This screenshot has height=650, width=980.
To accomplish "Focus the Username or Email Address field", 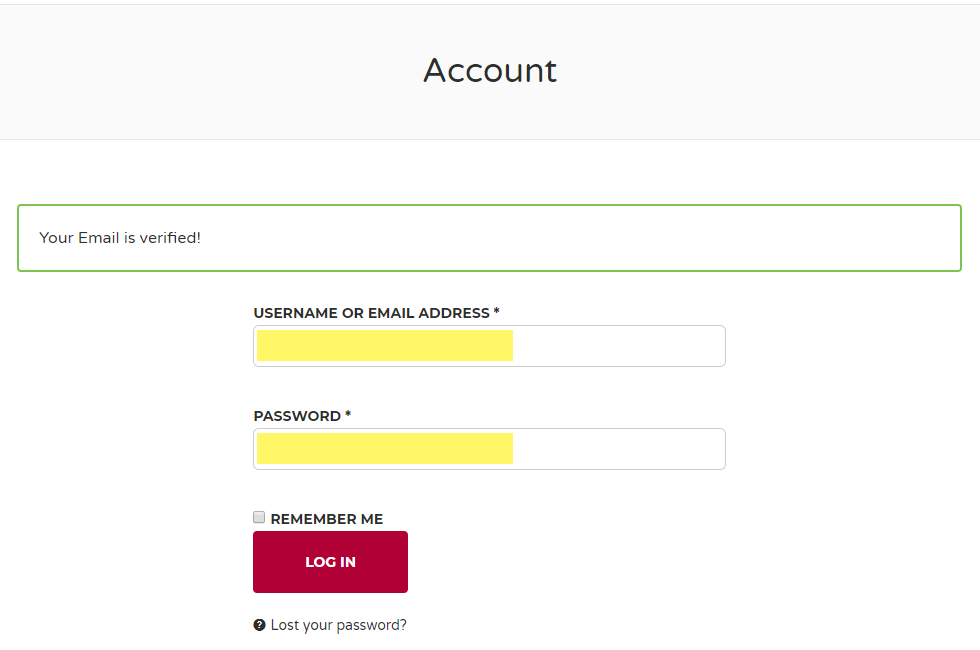I will (x=489, y=346).
